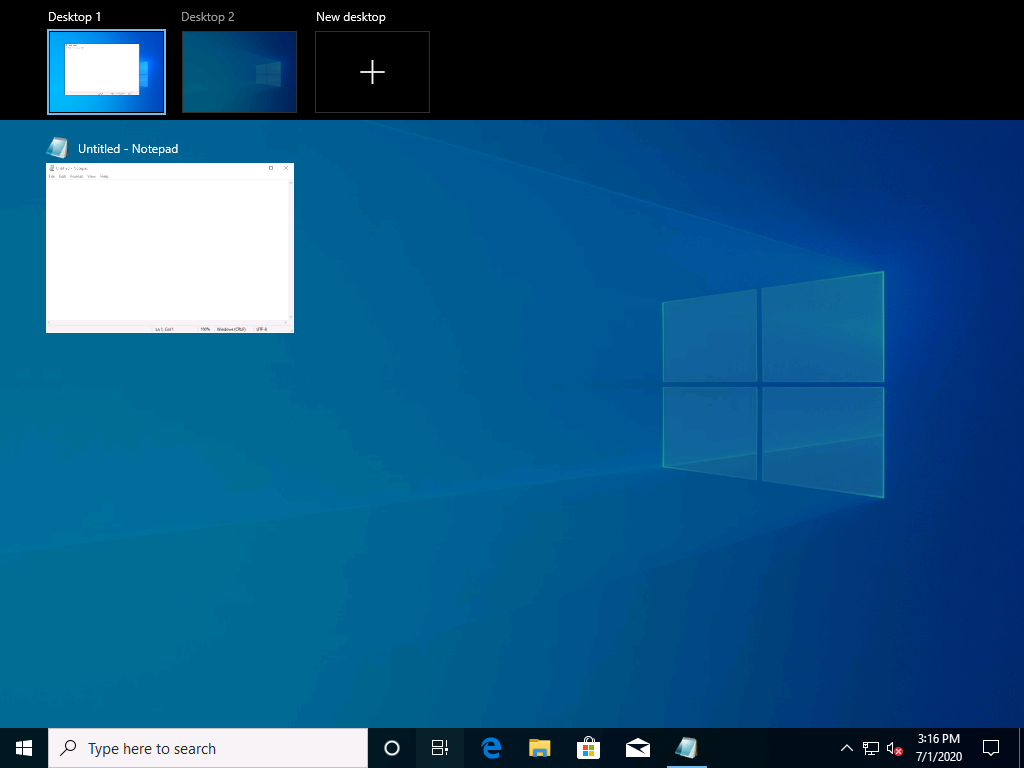Launch Microsoft Edge from the taskbar
Image resolution: width=1024 pixels, height=768 pixels.
pyautogui.click(x=490, y=747)
